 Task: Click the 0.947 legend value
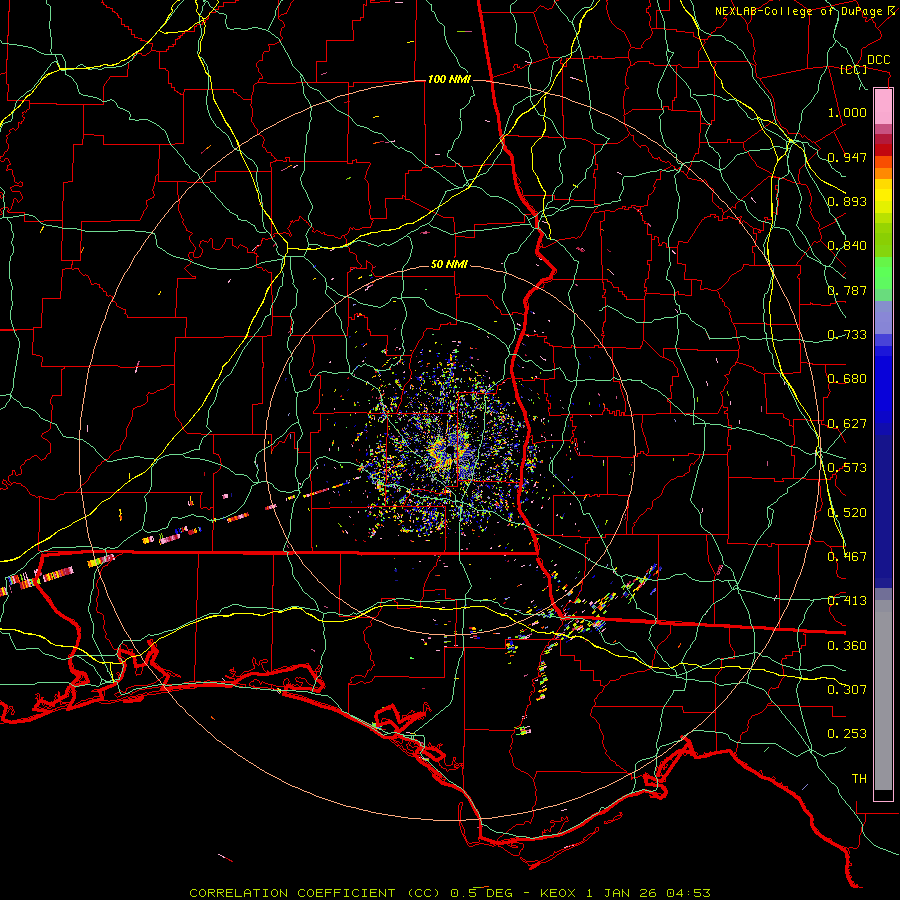point(847,157)
